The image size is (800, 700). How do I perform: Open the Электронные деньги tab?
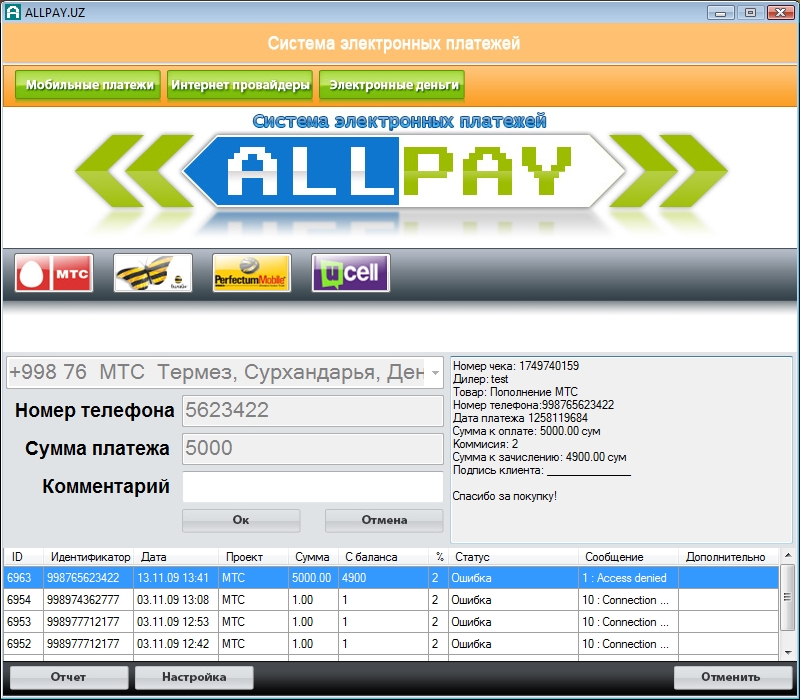point(392,85)
